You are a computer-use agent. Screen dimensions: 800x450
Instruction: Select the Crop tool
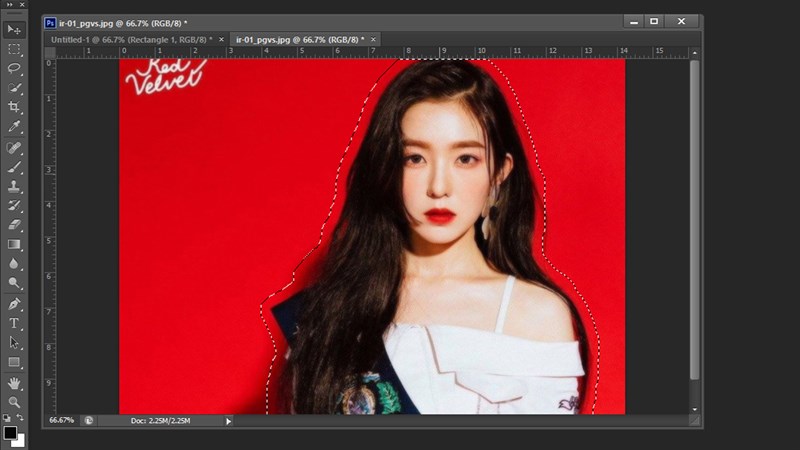[x=14, y=107]
